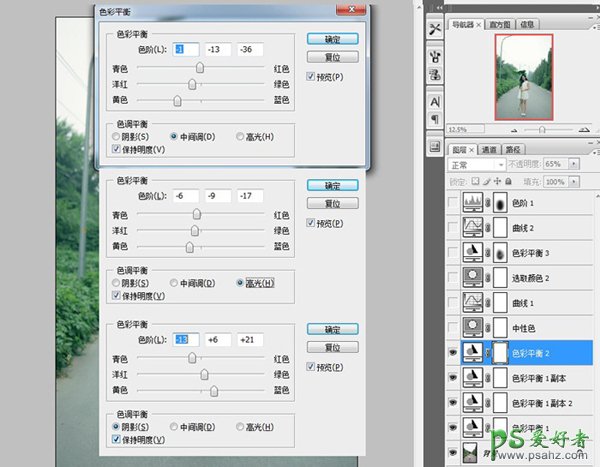The image size is (600, 467).
Task: Toggle 保持明度(V) checkbox in the top dialog
Action: click(117, 148)
